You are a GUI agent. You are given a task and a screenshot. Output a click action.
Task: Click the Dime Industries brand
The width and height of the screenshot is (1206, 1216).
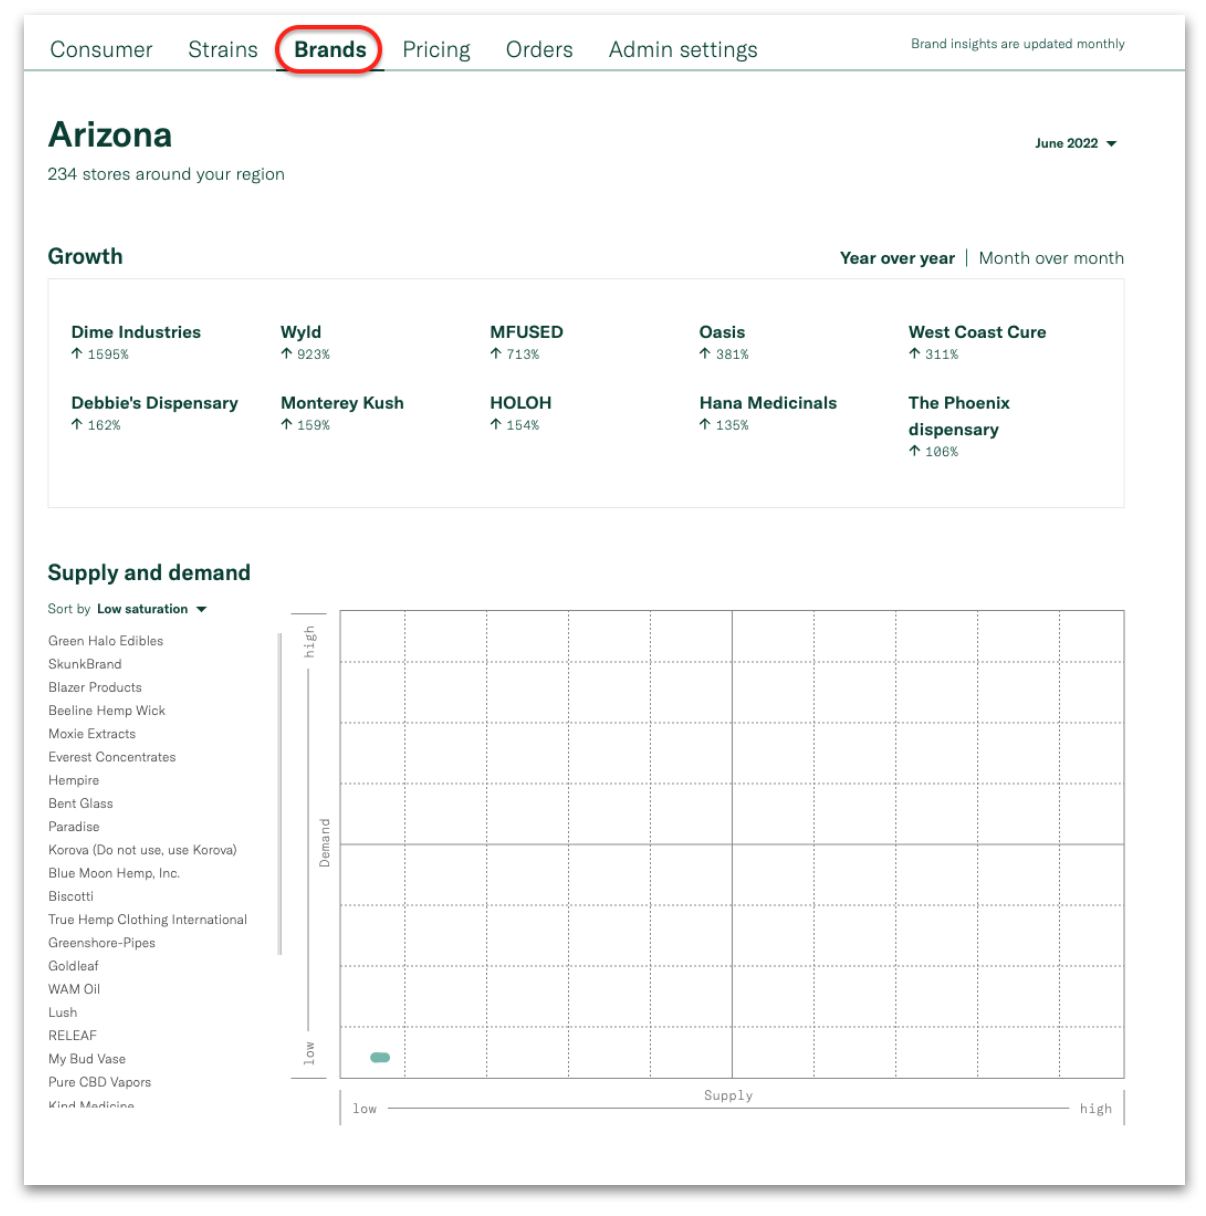click(136, 332)
